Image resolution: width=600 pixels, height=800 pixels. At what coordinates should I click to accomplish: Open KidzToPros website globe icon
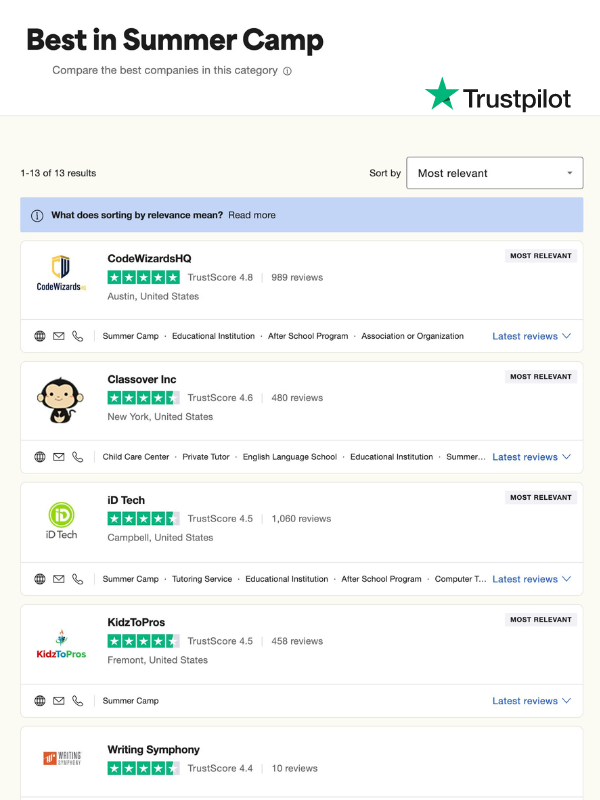pyautogui.click(x=40, y=701)
